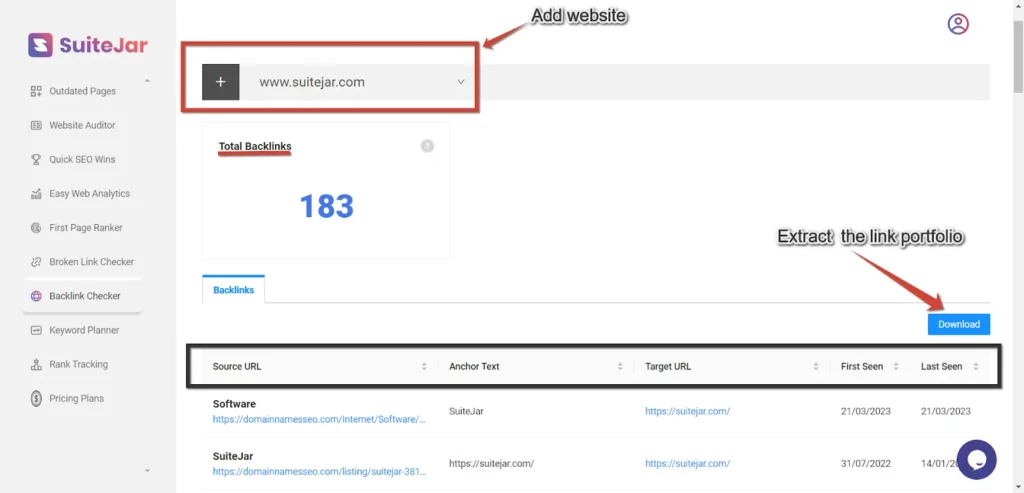Click the Rank Tracking icon
1024x493 pixels.
[x=37, y=364]
